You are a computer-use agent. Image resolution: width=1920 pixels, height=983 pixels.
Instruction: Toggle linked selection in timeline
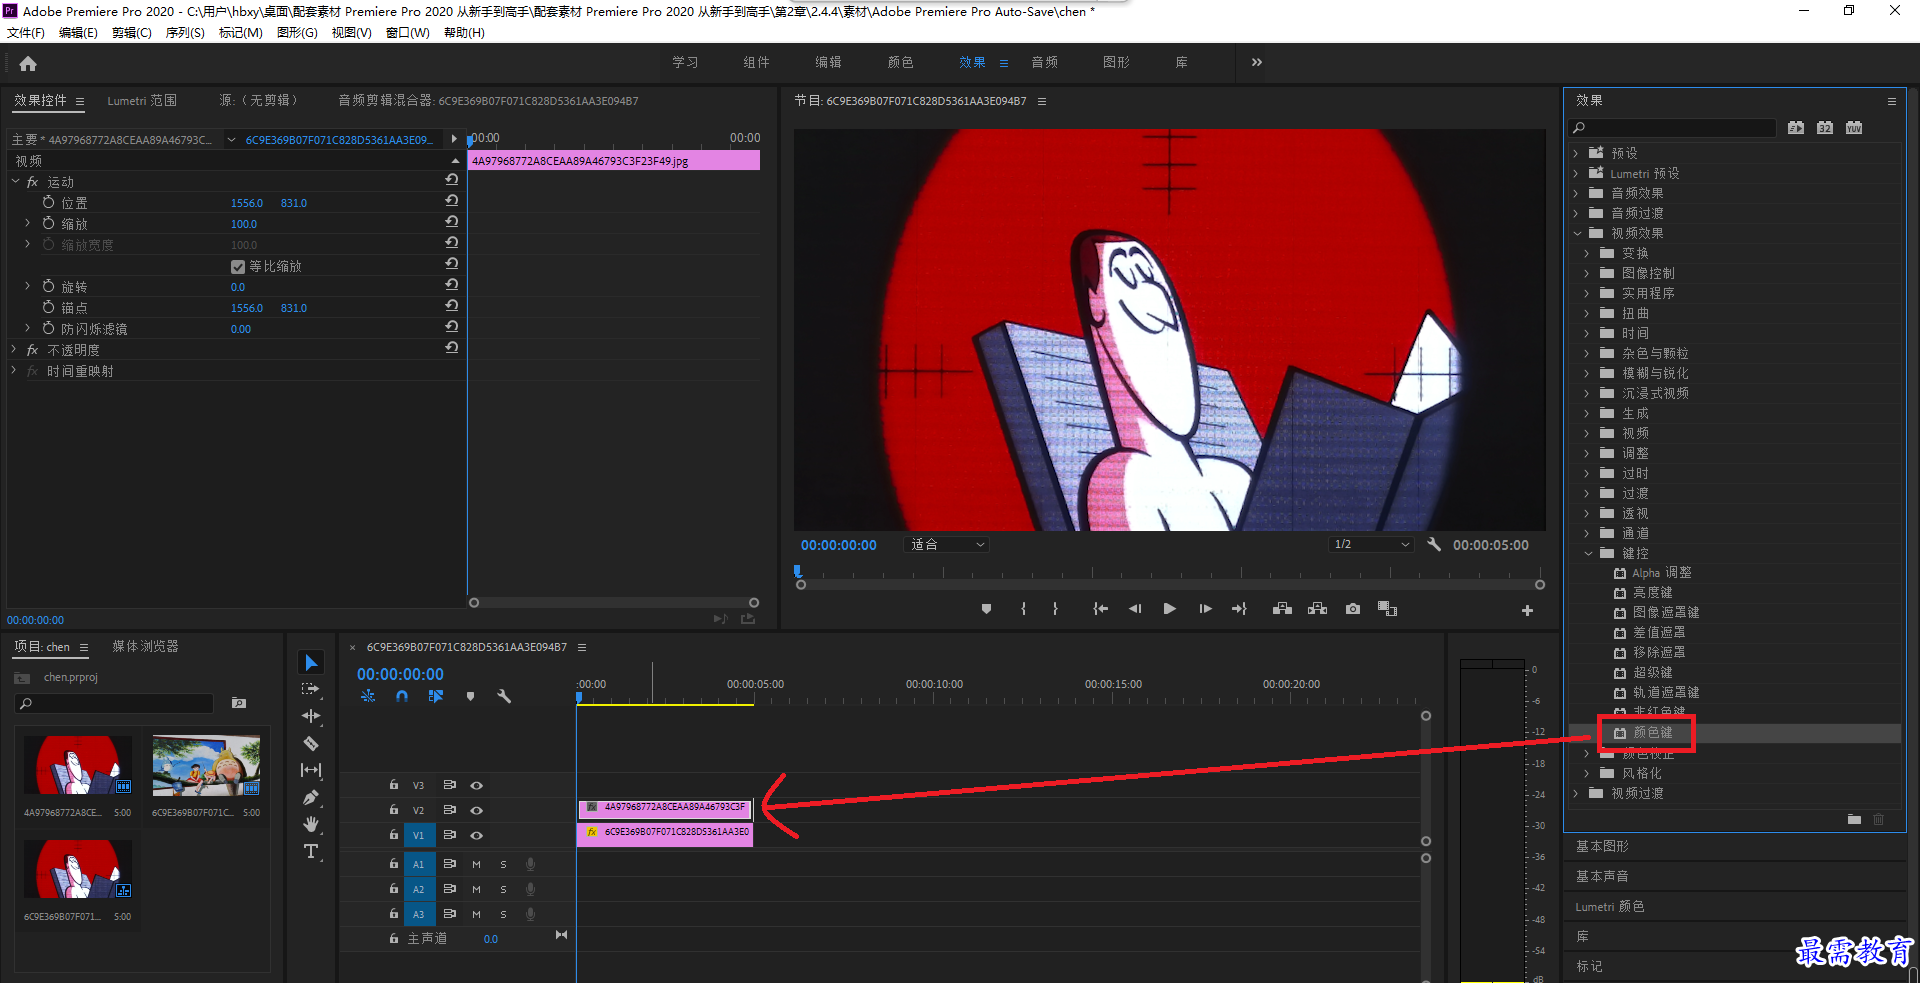point(436,696)
